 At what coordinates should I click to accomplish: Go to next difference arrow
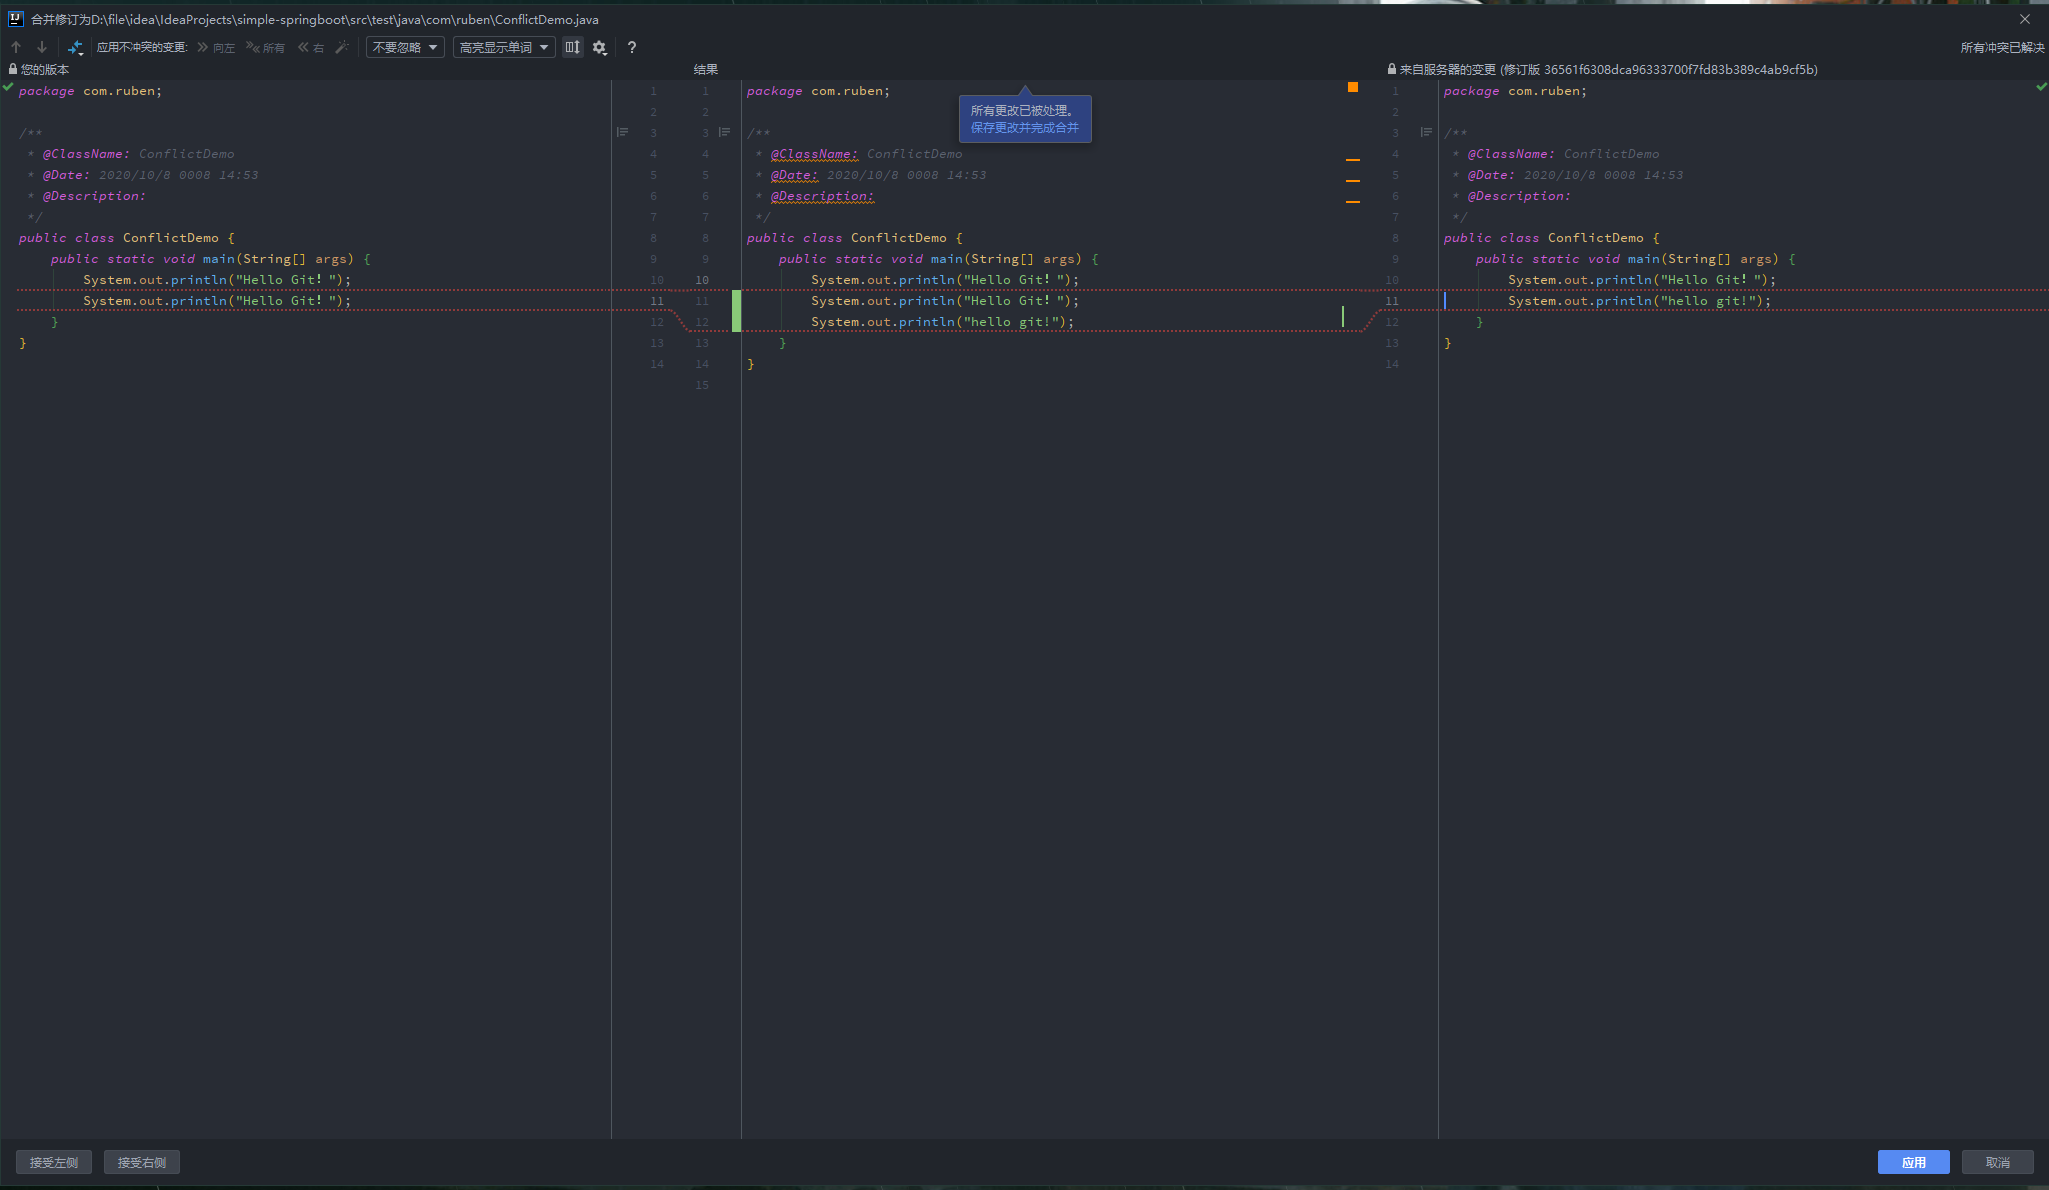coord(42,47)
